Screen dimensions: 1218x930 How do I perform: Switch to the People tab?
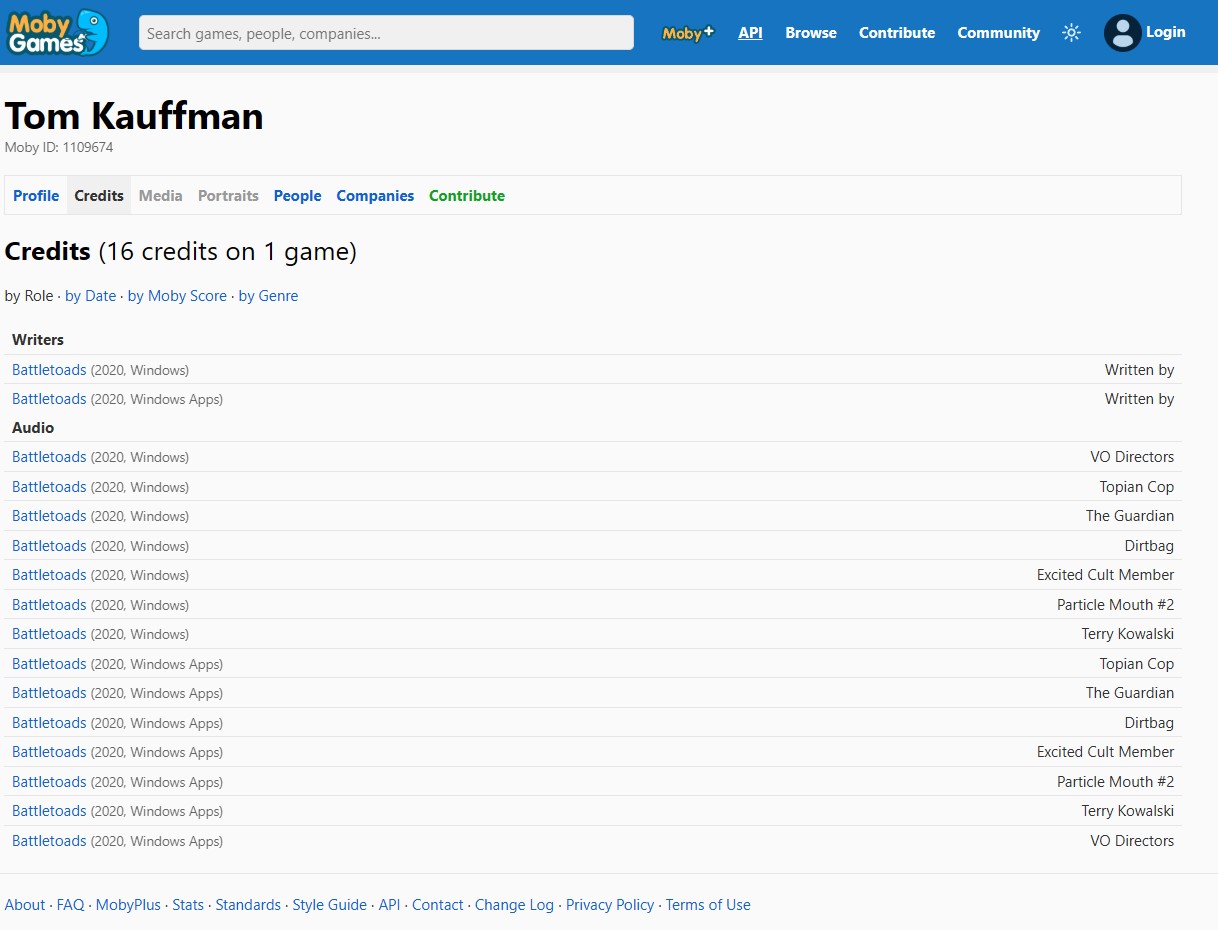(x=298, y=196)
